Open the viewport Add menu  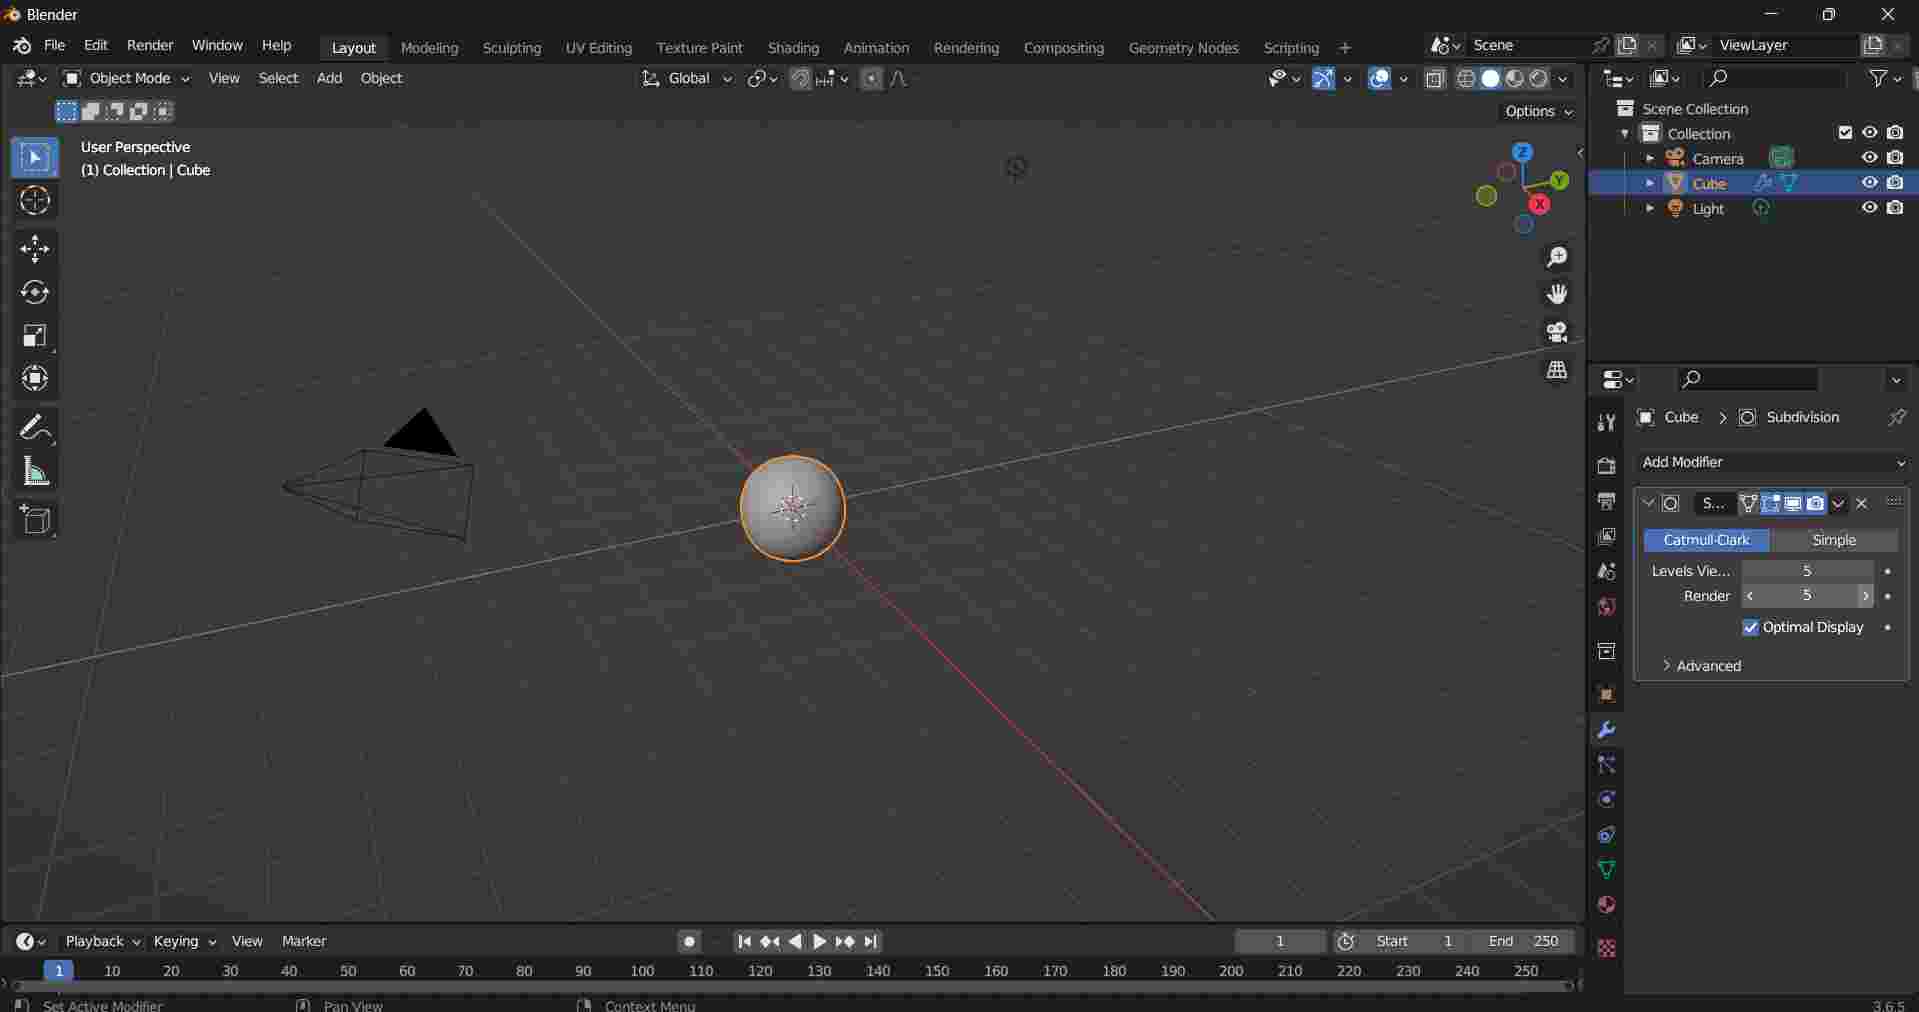click(329, 78)
